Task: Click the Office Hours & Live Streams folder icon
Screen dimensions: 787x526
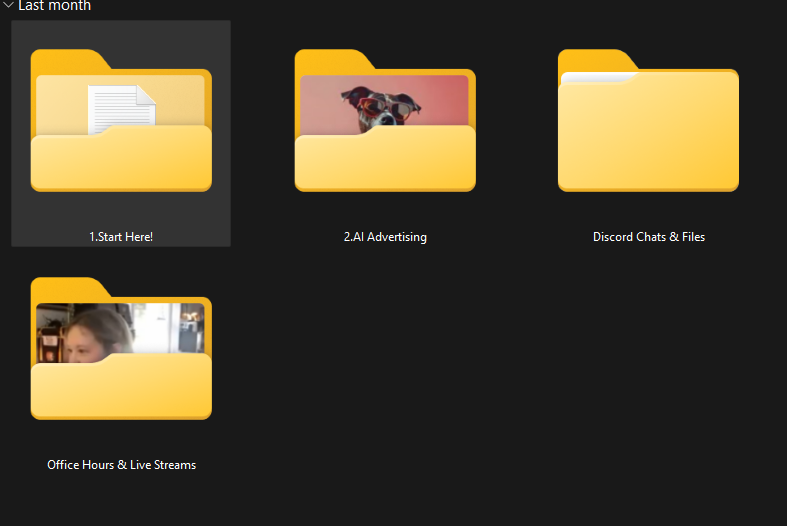Action: pyautogui.click(x=121, y=348)
